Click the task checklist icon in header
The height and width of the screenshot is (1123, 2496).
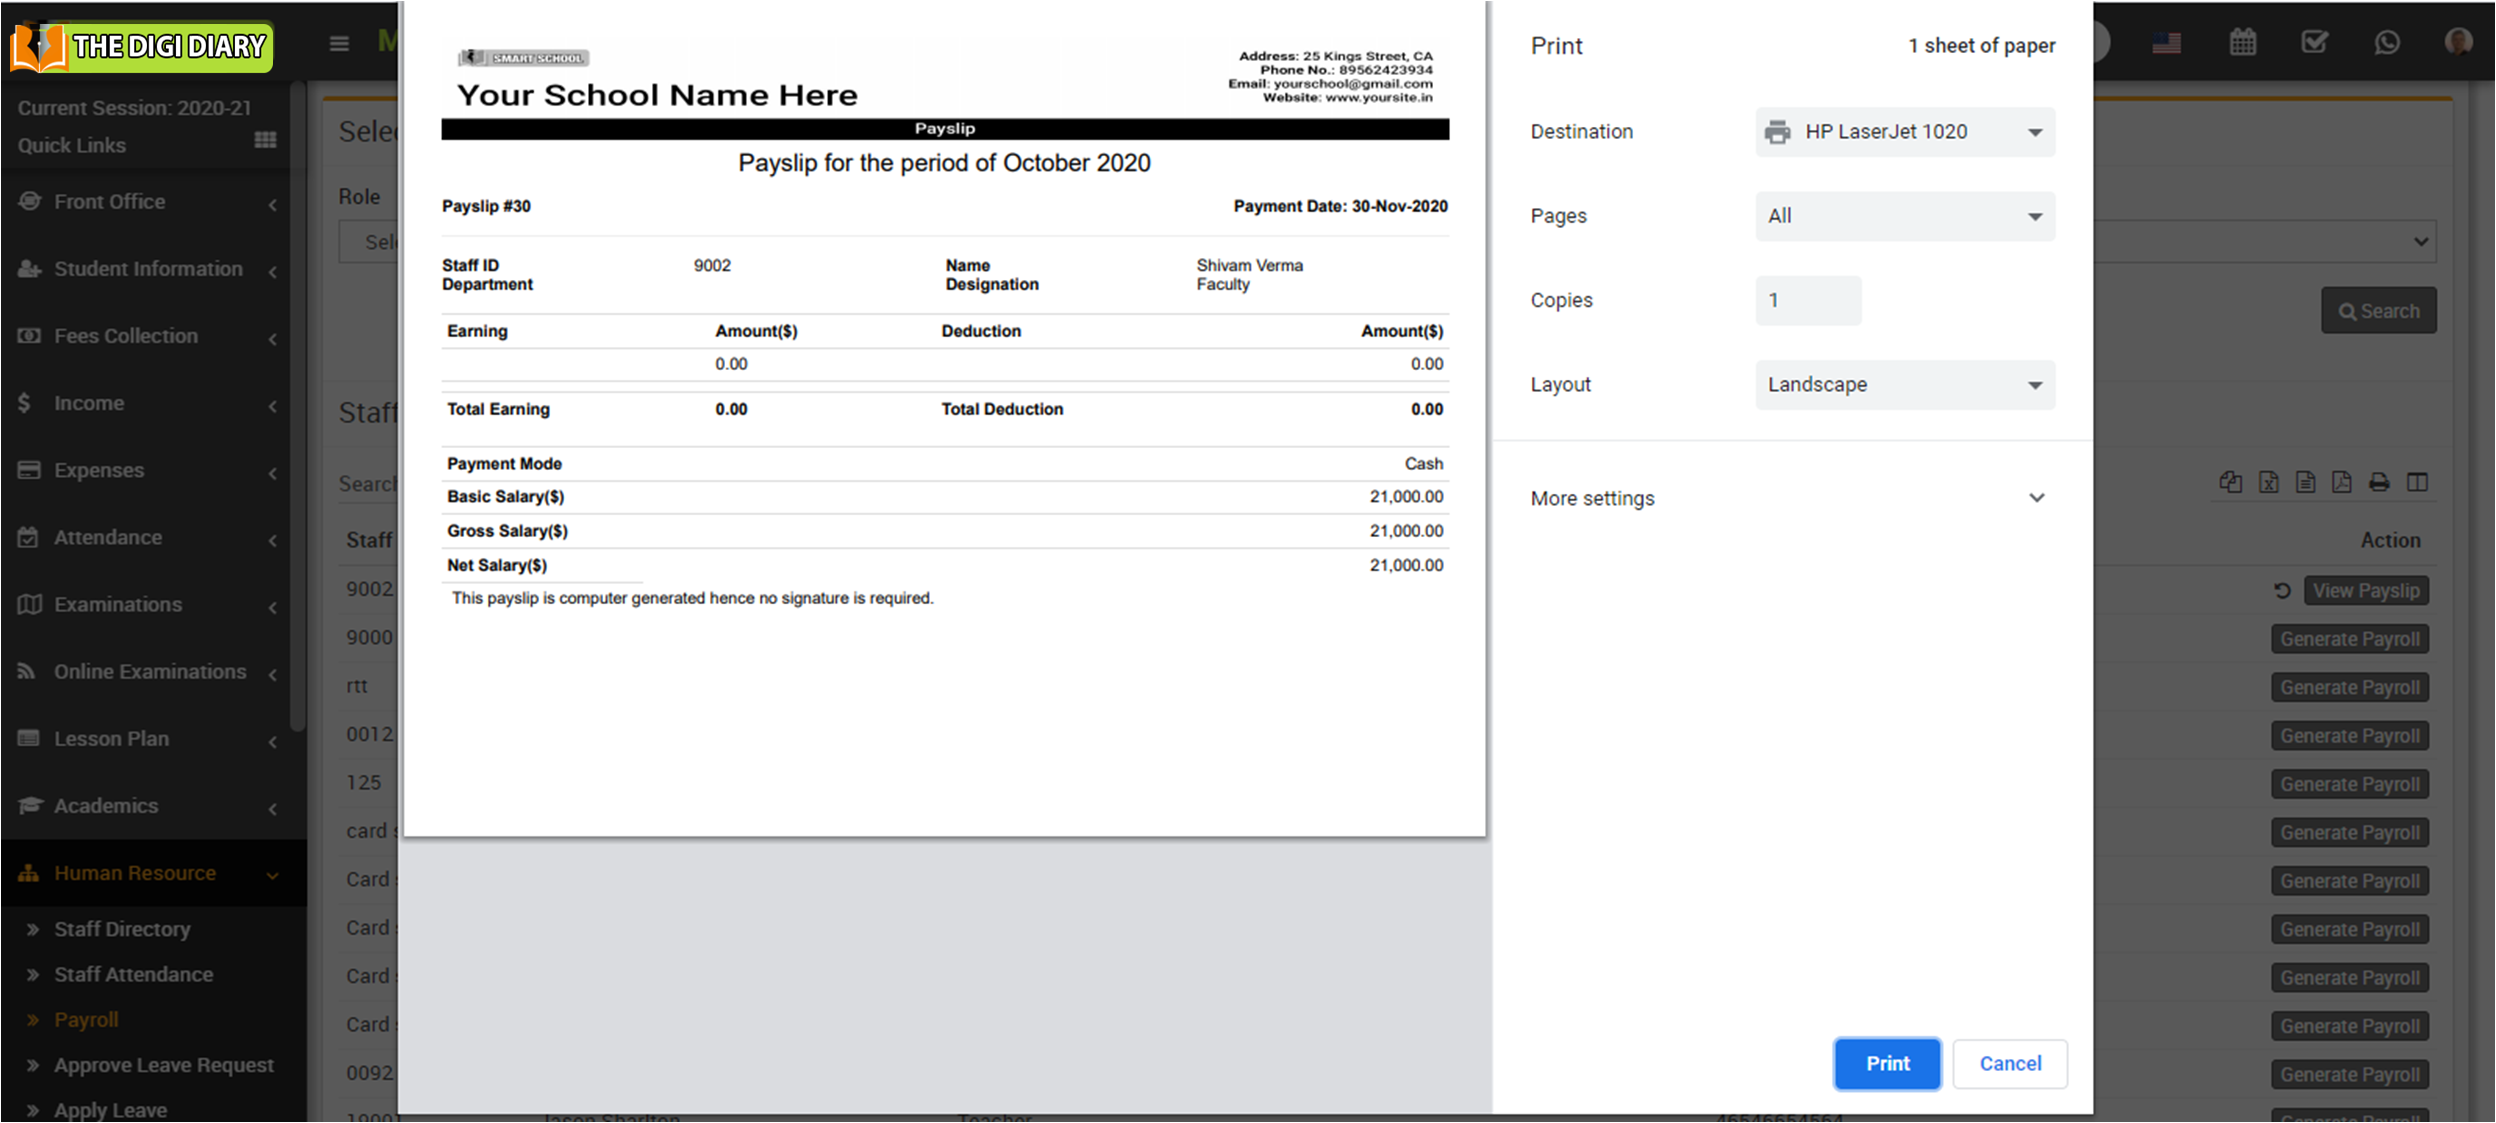click(x=2314, y=42)
